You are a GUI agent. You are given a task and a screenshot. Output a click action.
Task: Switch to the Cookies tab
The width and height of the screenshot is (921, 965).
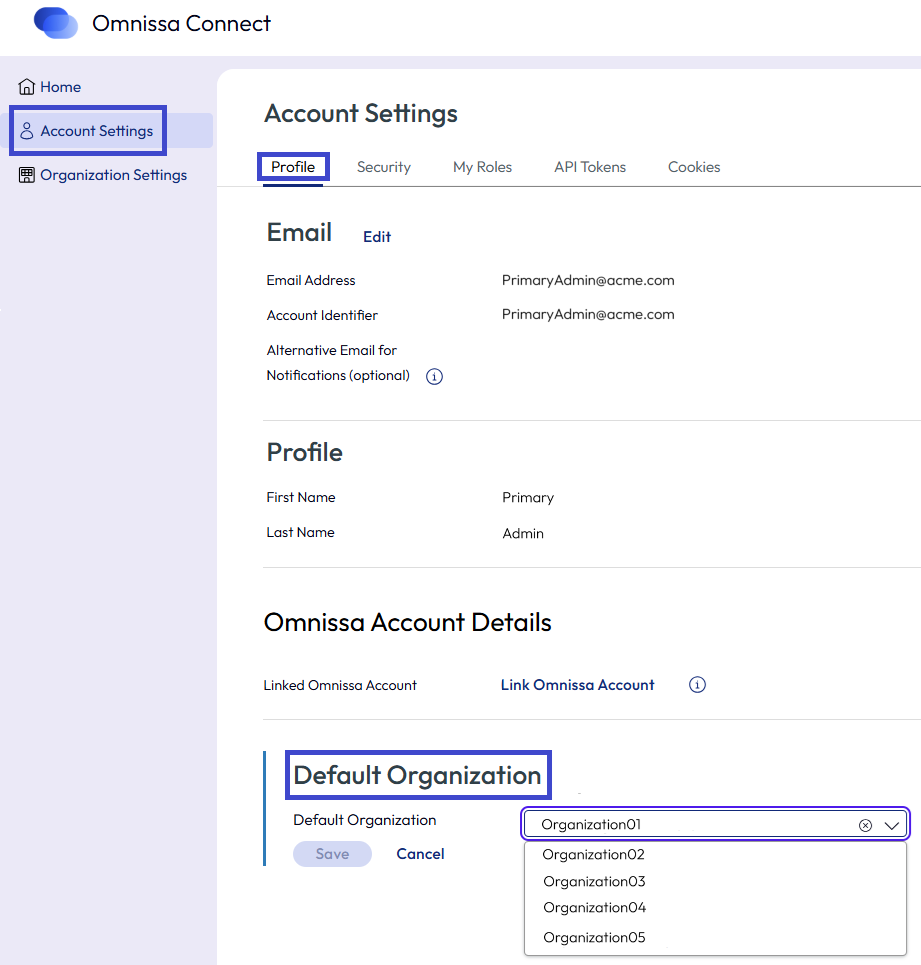[694, 167]
